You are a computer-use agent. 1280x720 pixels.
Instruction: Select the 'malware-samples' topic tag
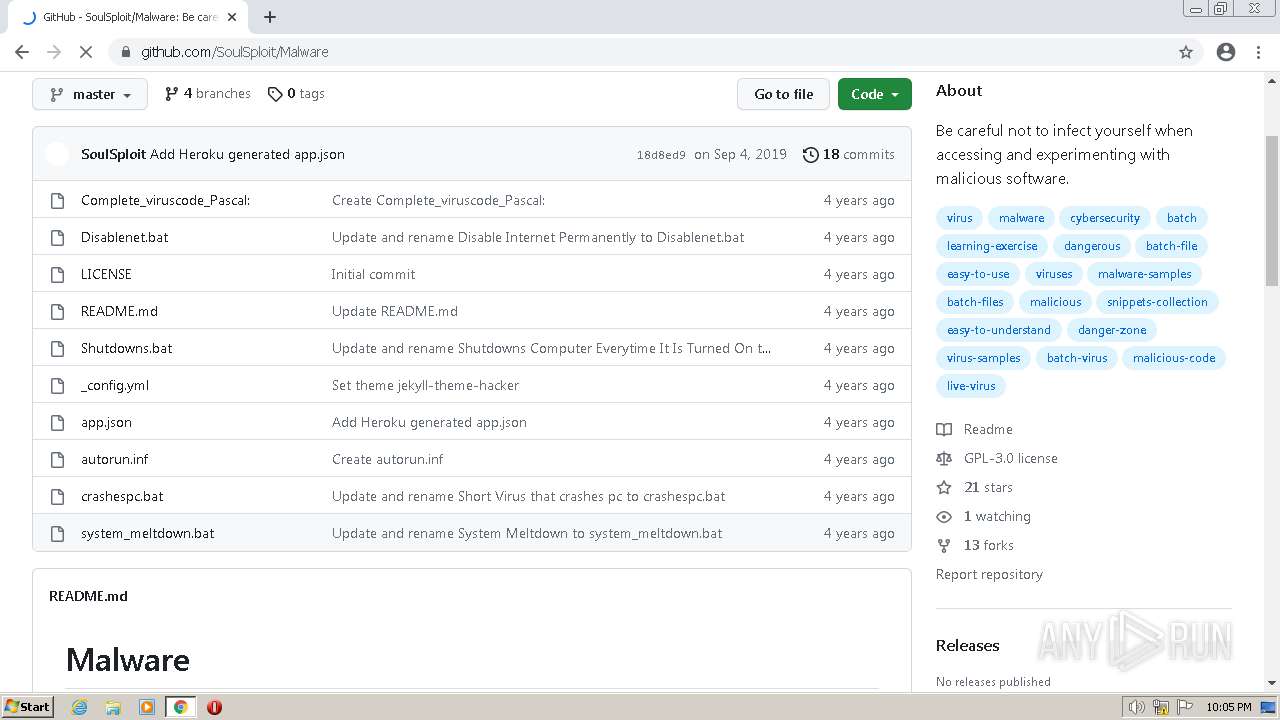(x=1144, y=274)
